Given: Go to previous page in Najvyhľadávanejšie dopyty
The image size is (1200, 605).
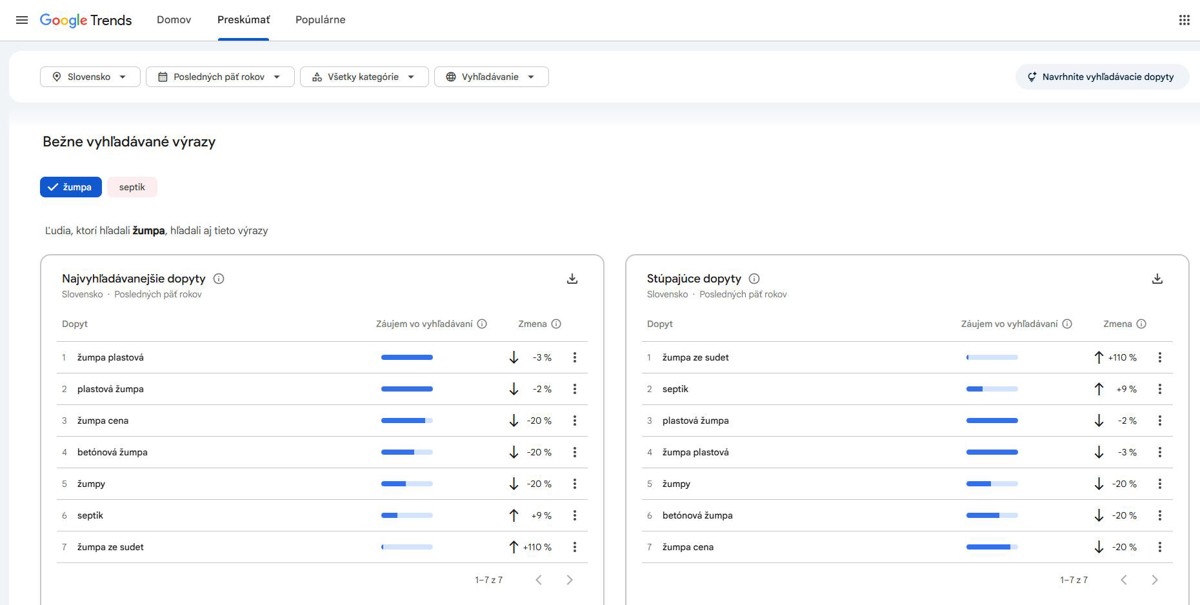Looking at the screenshot, I should 538,580.
